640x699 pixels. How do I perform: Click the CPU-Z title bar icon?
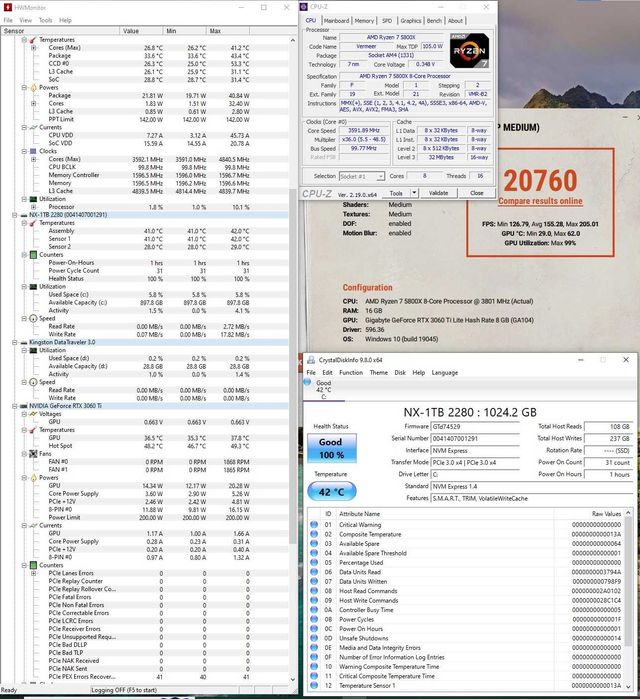tap(304, 7)
